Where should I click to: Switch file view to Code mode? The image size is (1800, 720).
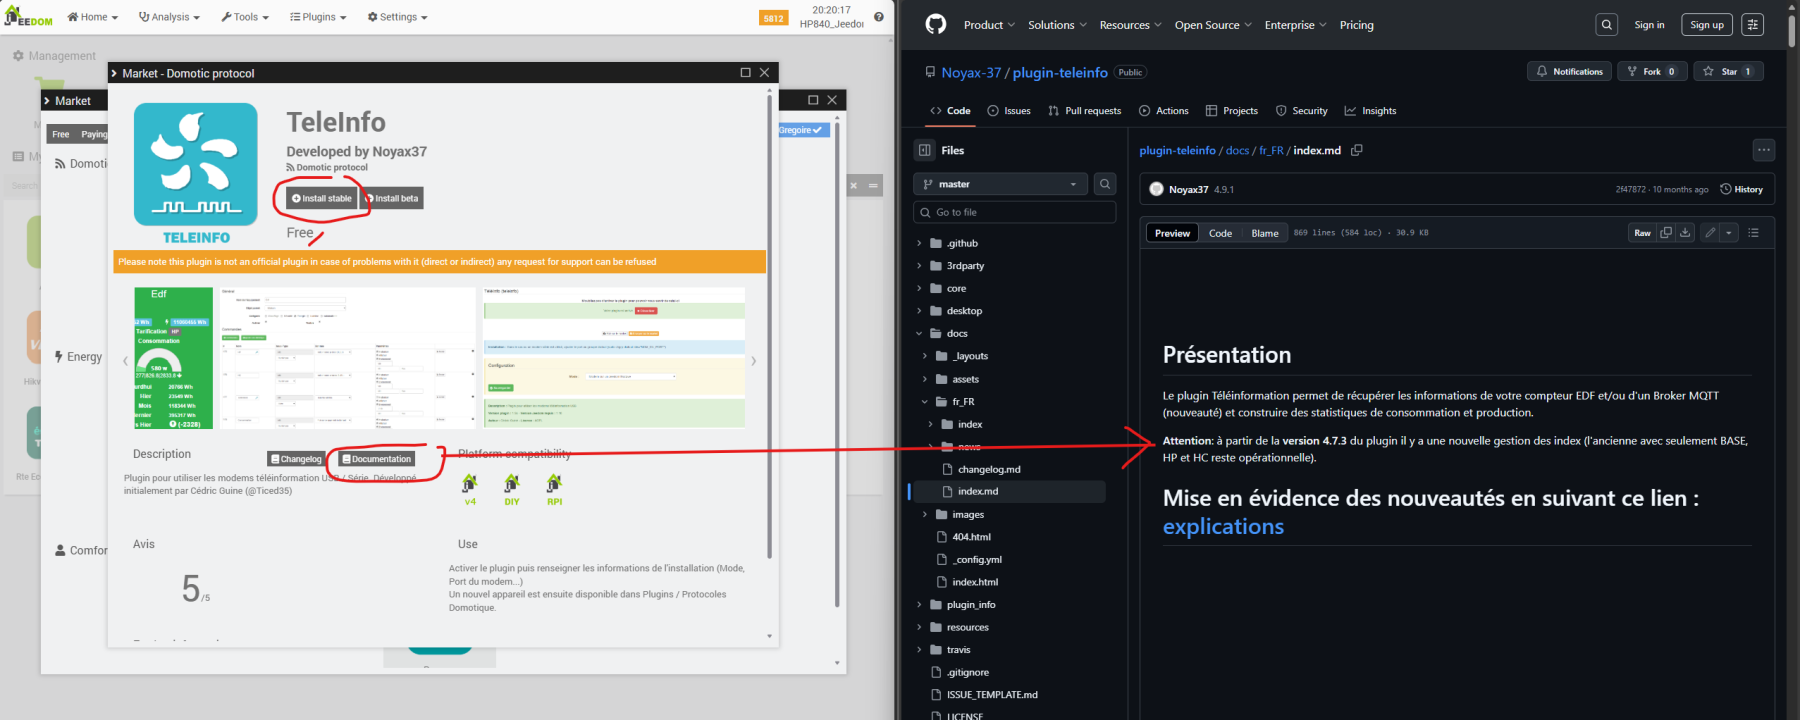coord(1220,233)
